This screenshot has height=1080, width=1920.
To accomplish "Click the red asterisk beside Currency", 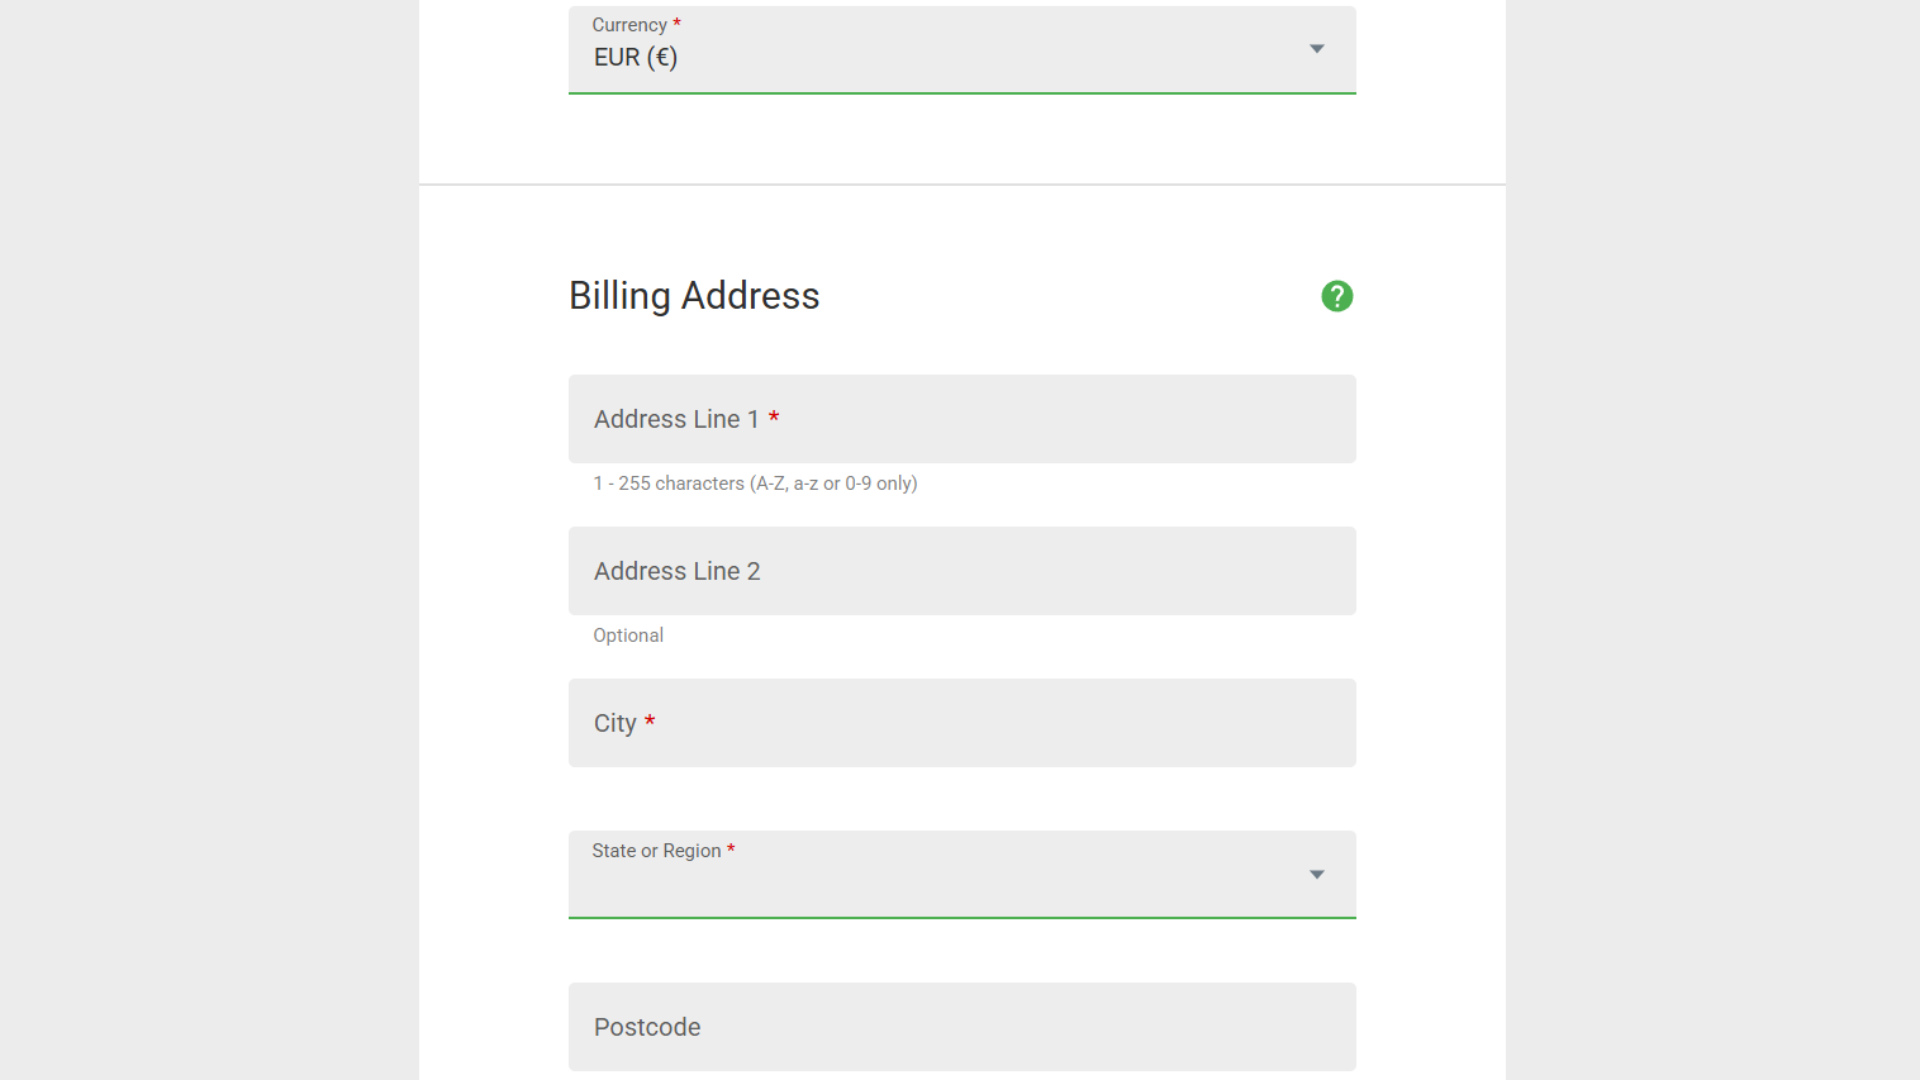I will tap(677, 23).
